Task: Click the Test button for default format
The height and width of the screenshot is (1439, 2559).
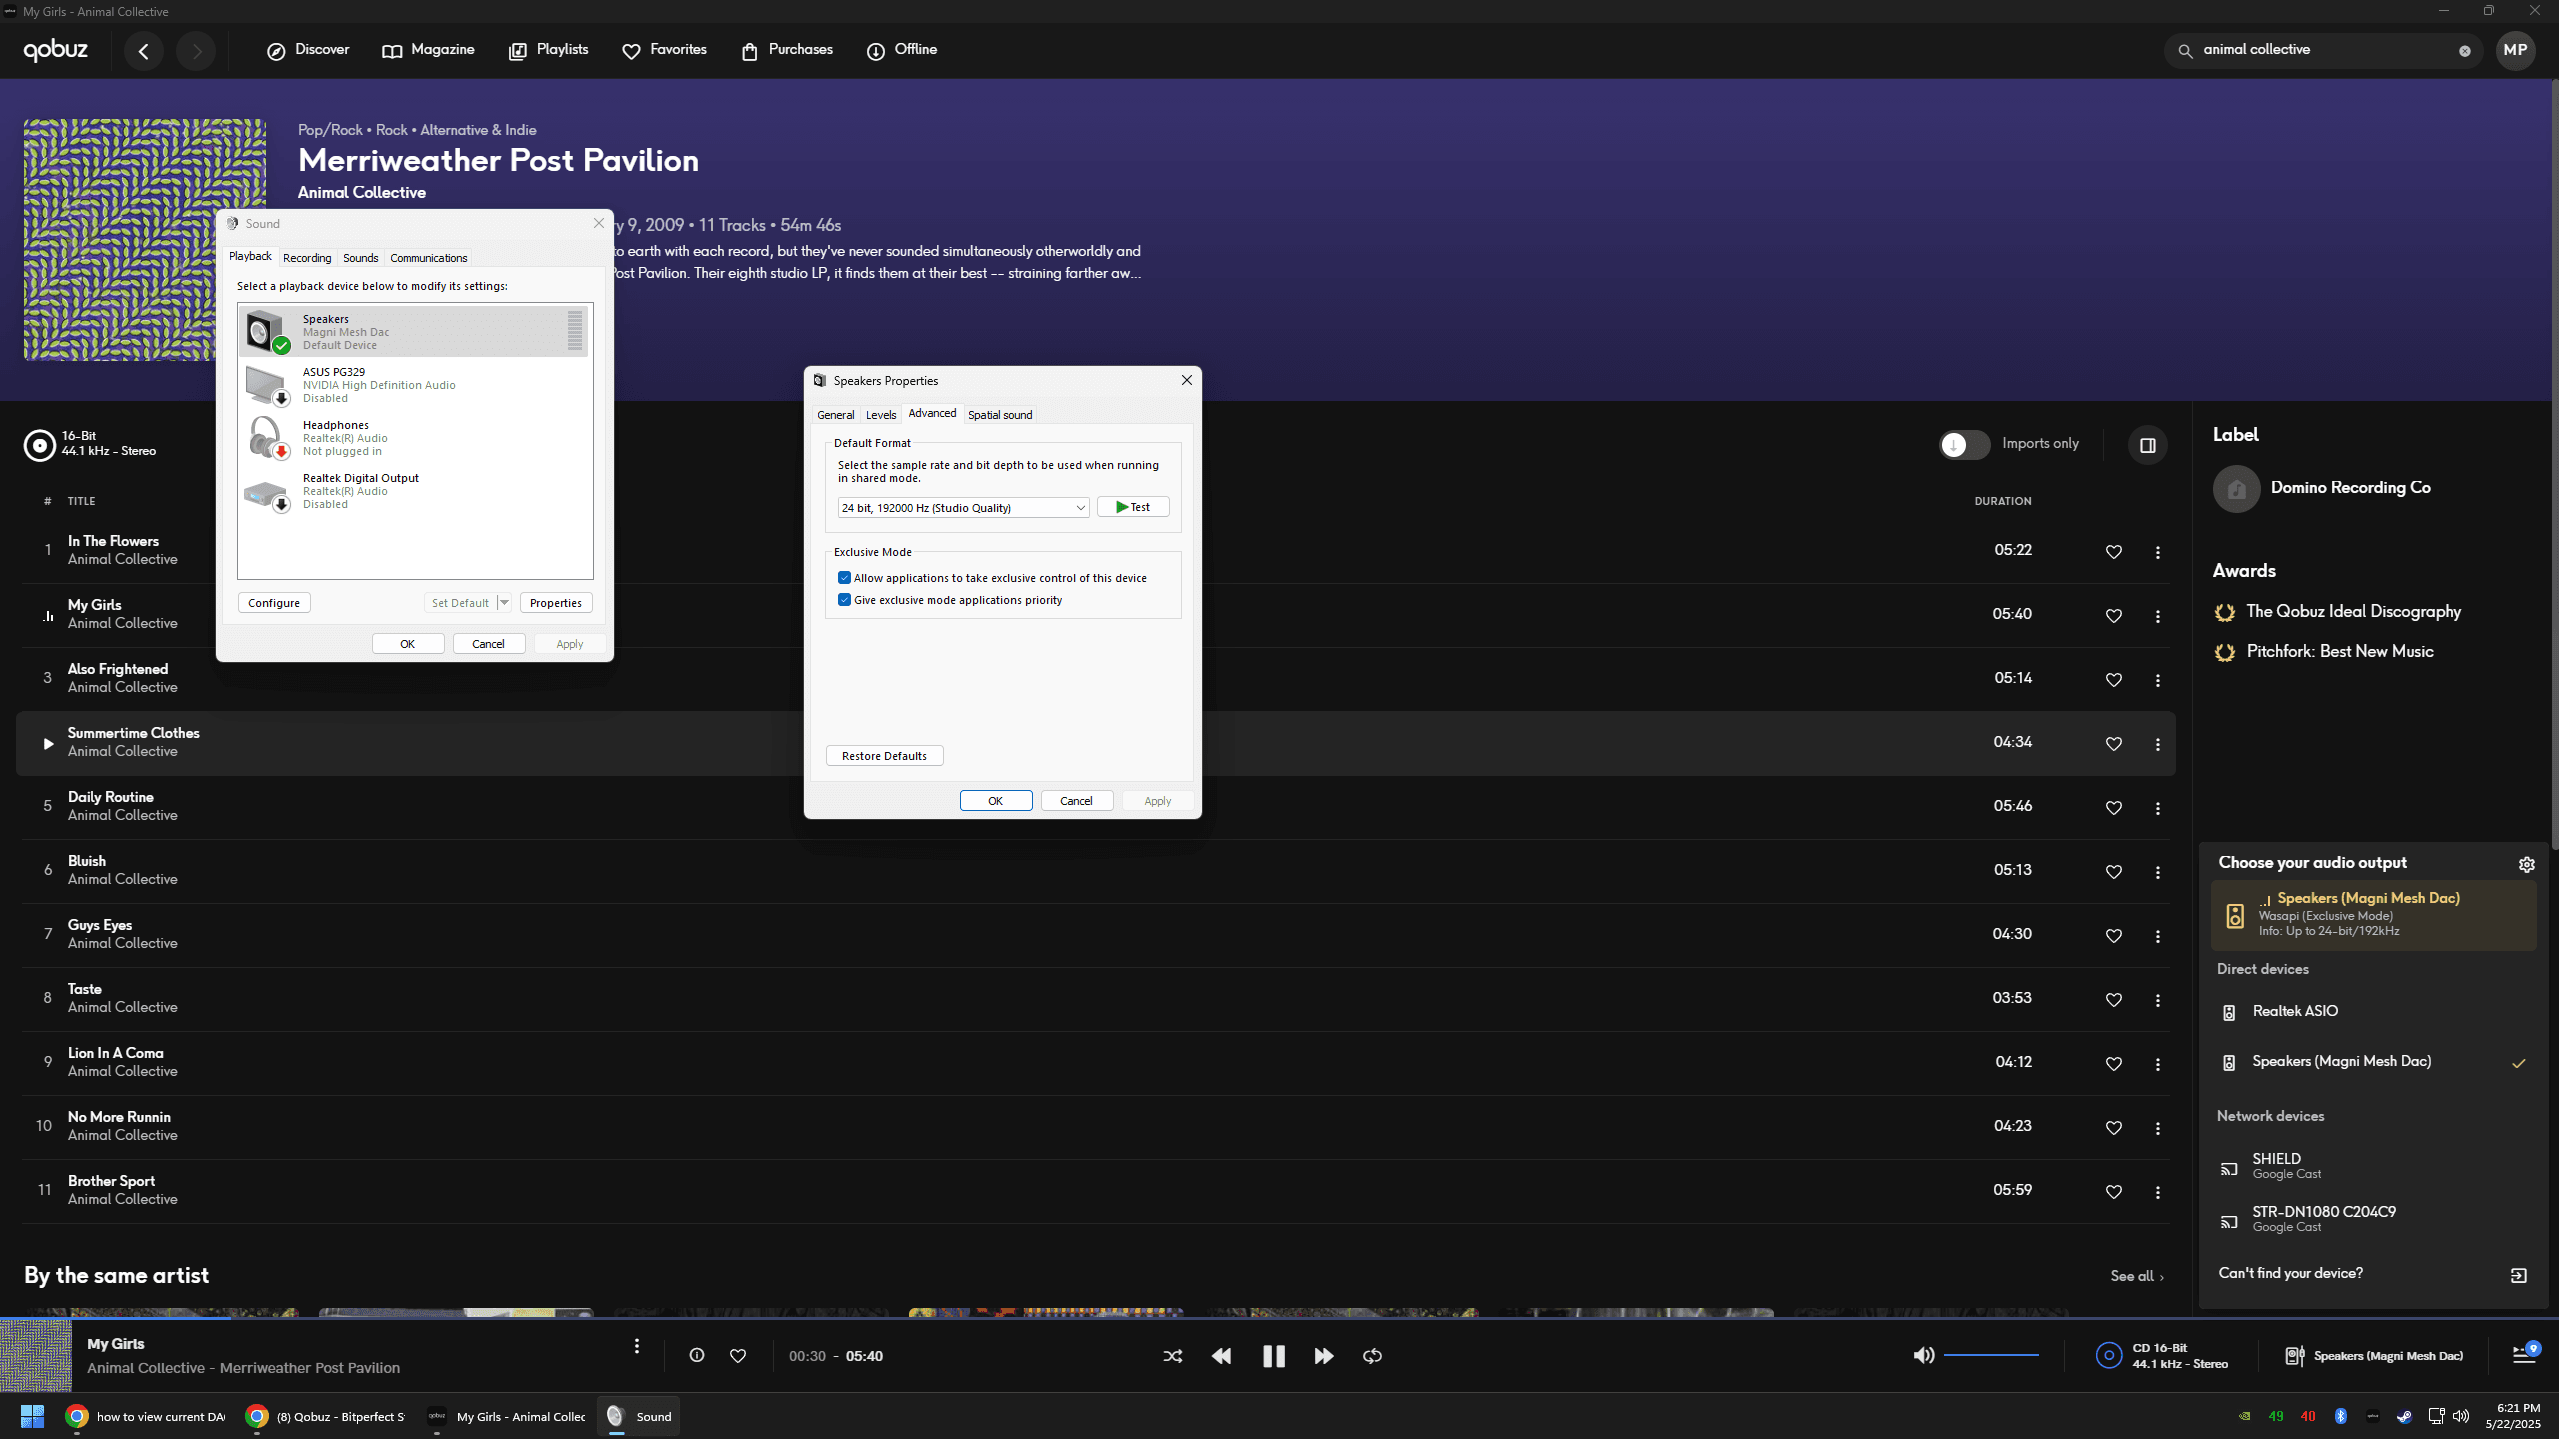Action: [1133, 507]
